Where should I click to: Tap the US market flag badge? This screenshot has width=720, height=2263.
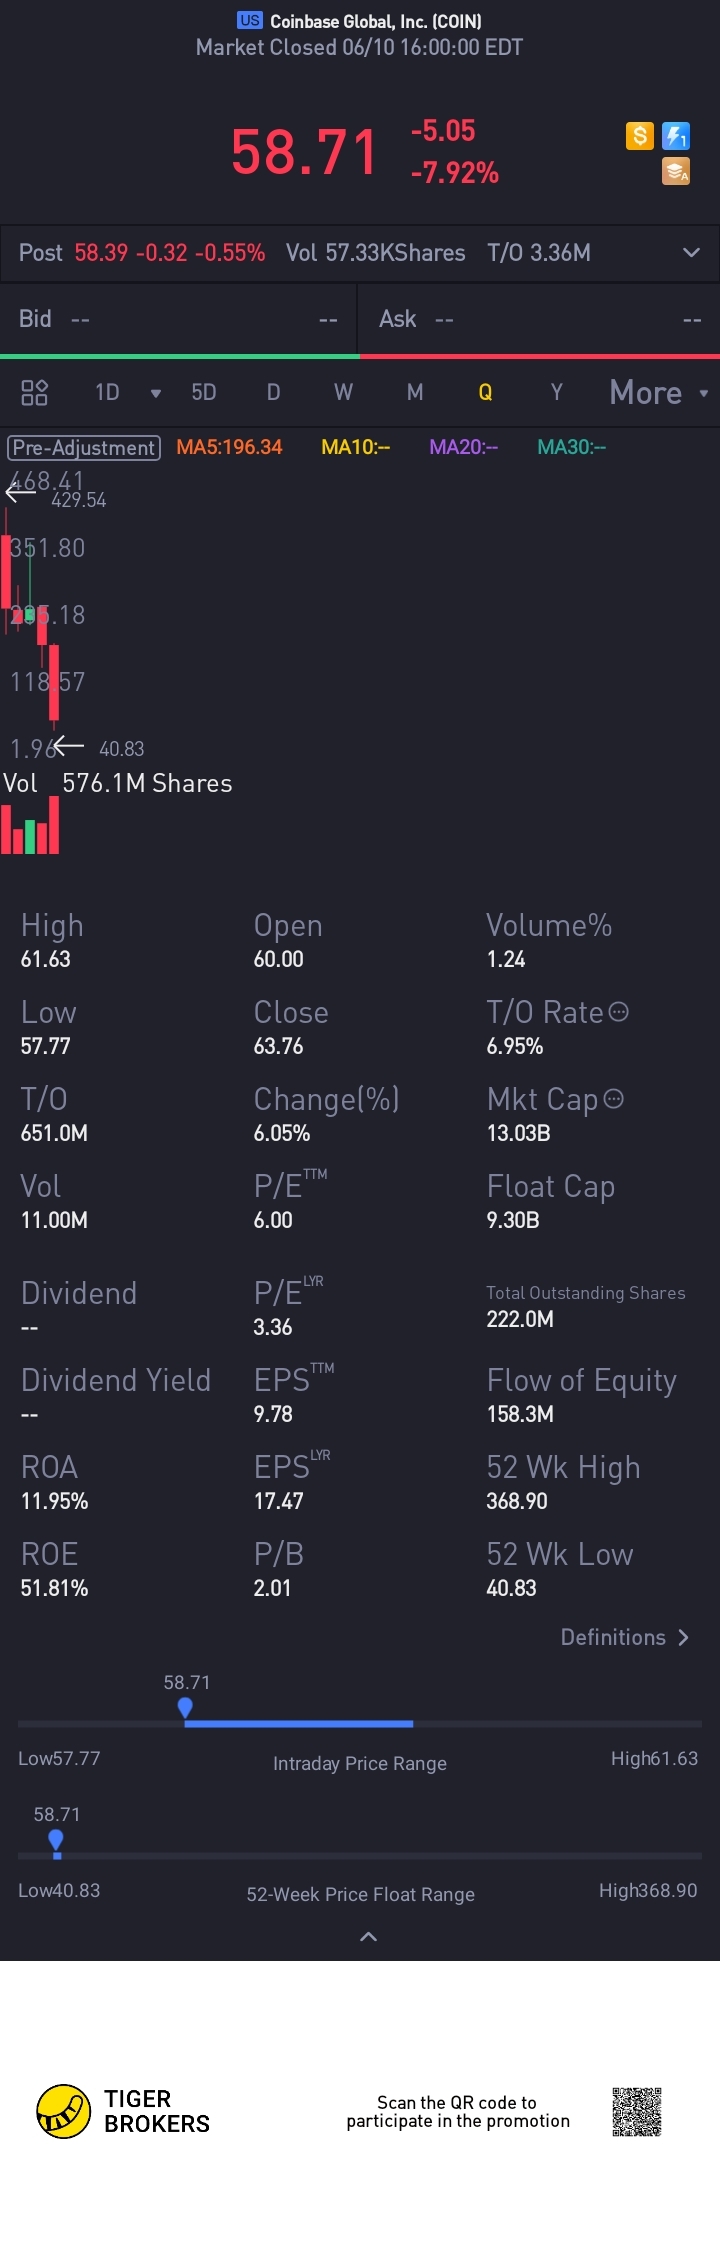(250, 20)
